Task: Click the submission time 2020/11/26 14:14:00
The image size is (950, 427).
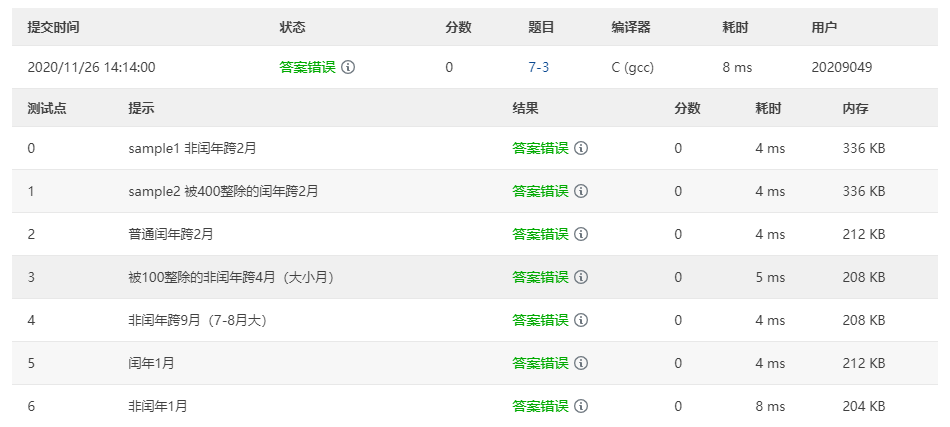Action: click(91, 68)
